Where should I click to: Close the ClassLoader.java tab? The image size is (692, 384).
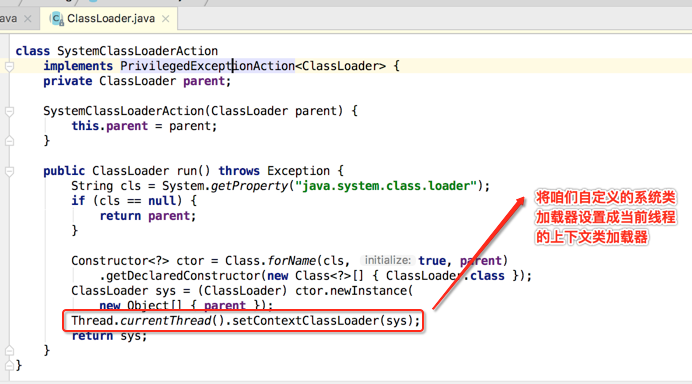click(165, 19)
